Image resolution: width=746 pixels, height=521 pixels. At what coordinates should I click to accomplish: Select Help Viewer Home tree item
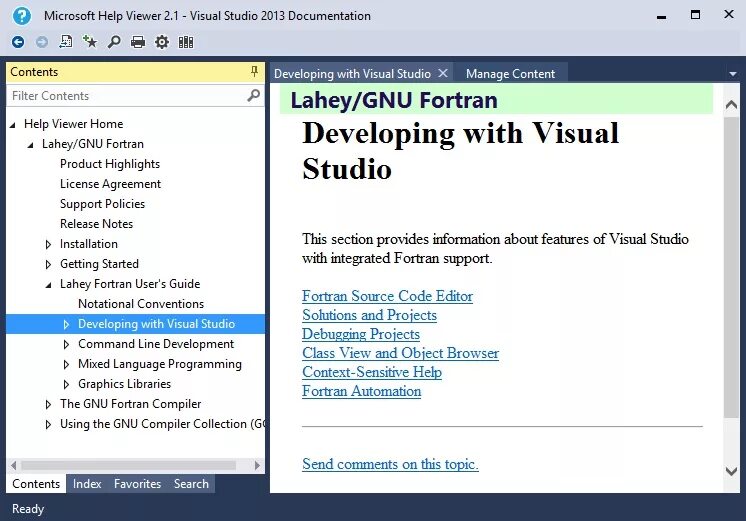[x=74, y=124]
